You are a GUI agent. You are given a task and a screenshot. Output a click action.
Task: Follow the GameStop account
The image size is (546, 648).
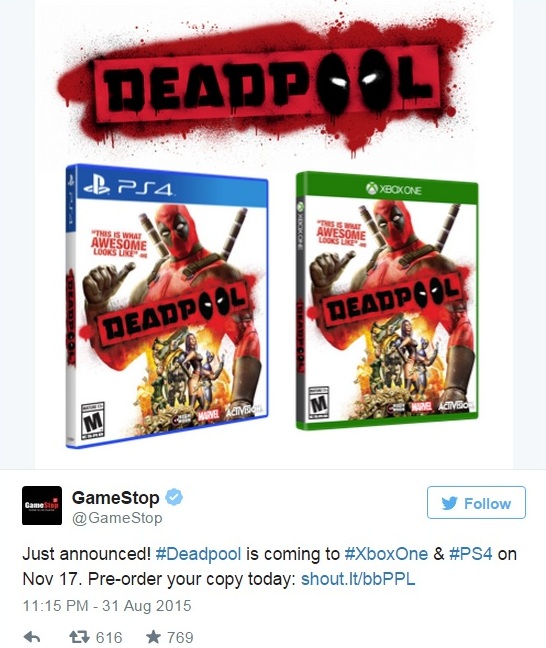pos(476,503)
